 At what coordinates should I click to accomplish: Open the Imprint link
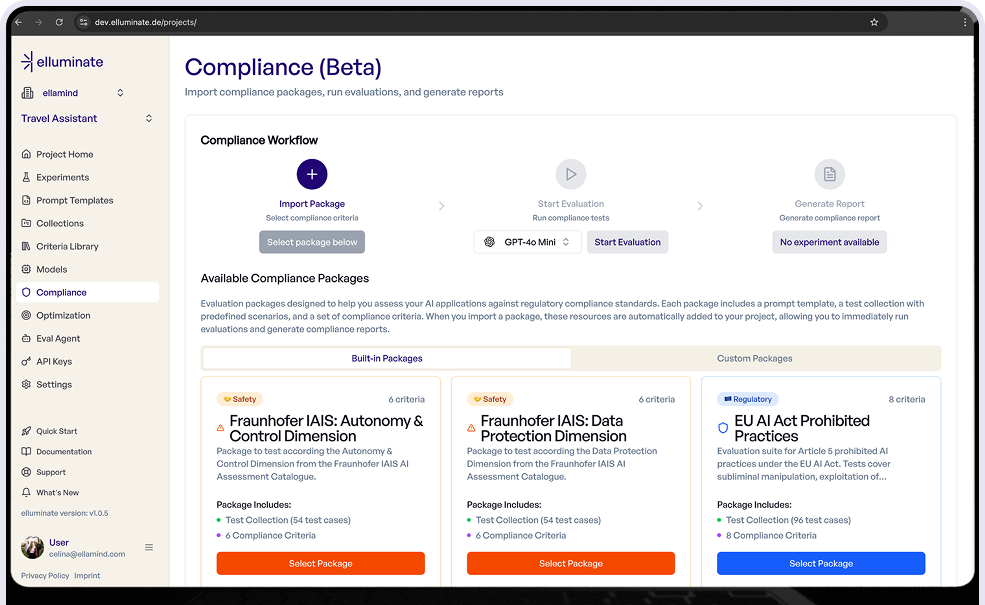coord(87,575)
